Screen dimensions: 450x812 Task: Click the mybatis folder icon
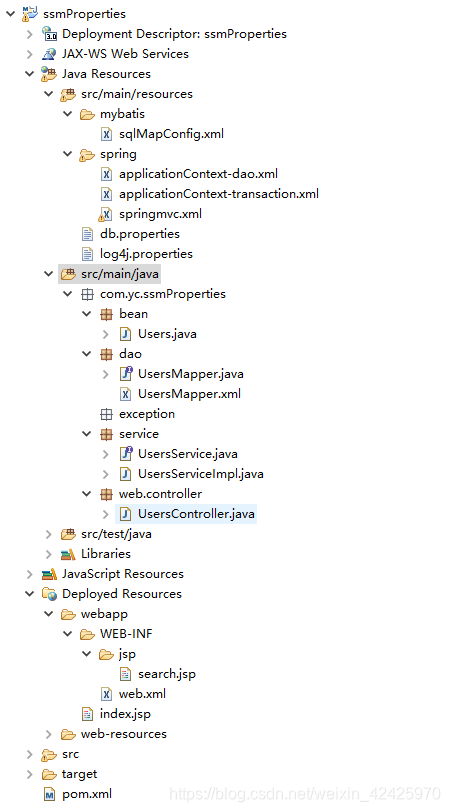click(87, 114)
